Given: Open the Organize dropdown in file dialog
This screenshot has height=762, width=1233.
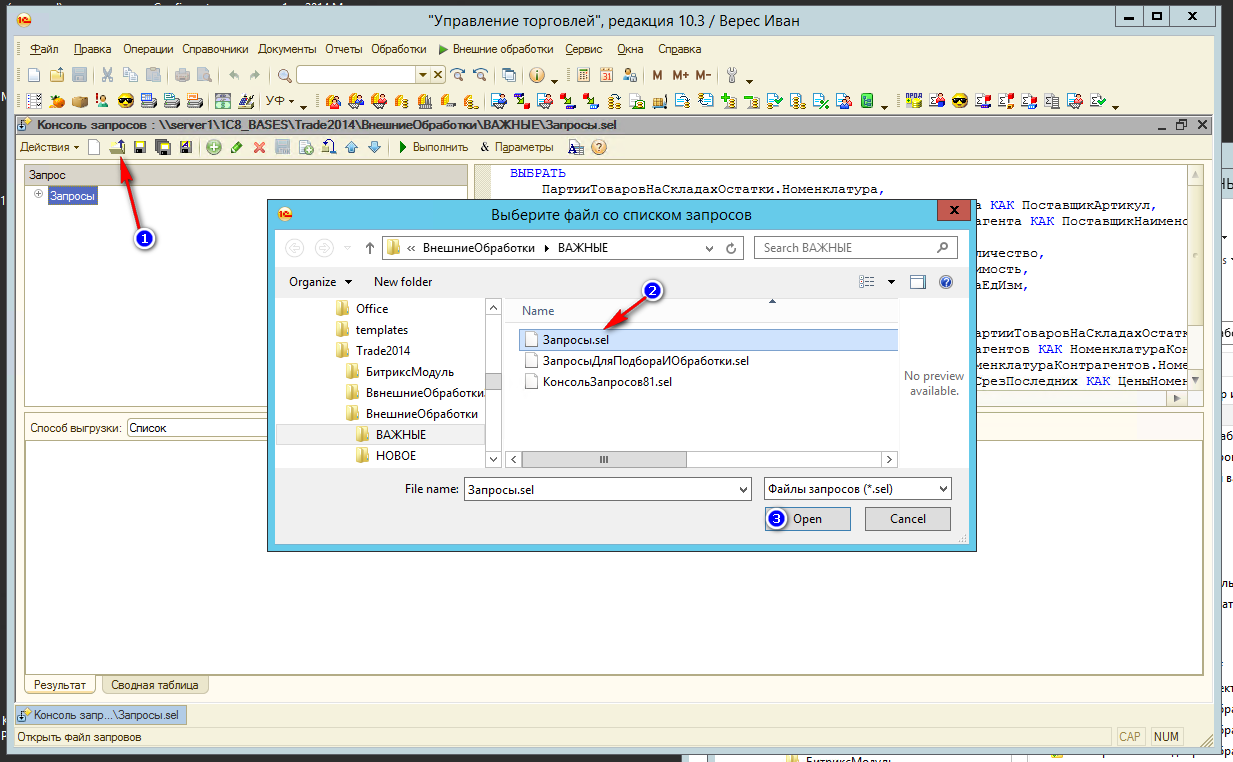Looking at the screenshot, I should tap(320, 282).
